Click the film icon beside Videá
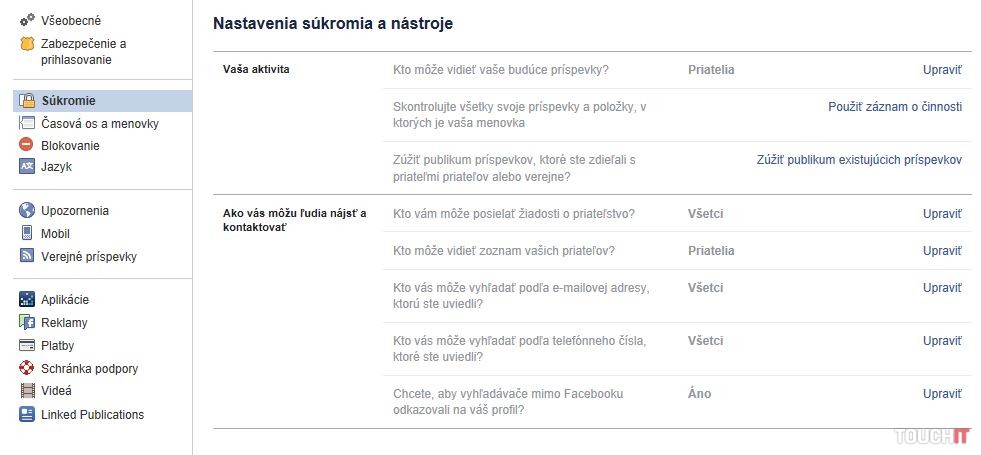 coord(27,391)
